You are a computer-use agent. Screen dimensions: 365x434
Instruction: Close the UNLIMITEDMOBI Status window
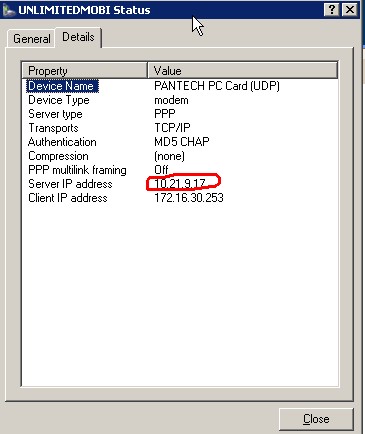350,10
